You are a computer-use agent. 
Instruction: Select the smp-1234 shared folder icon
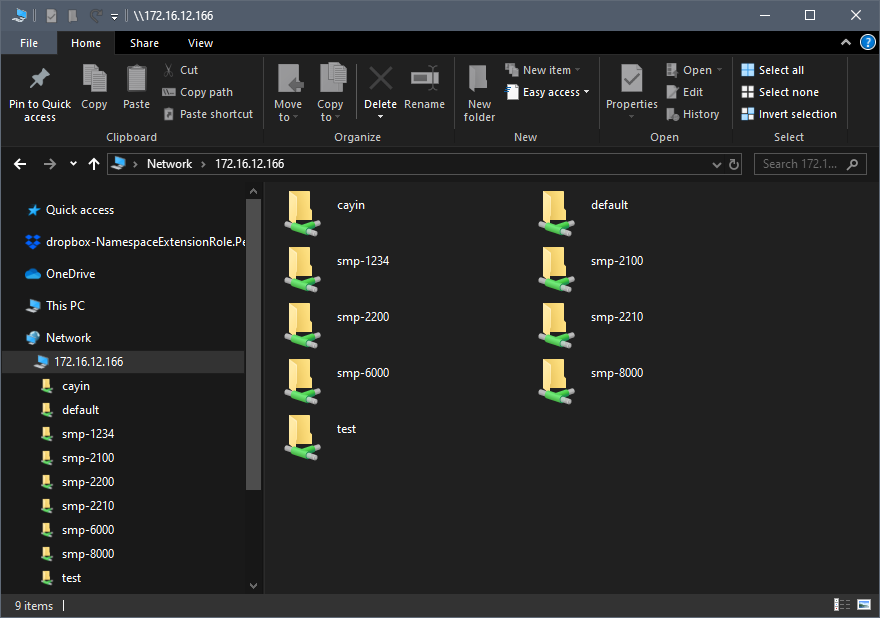(302, 269)
